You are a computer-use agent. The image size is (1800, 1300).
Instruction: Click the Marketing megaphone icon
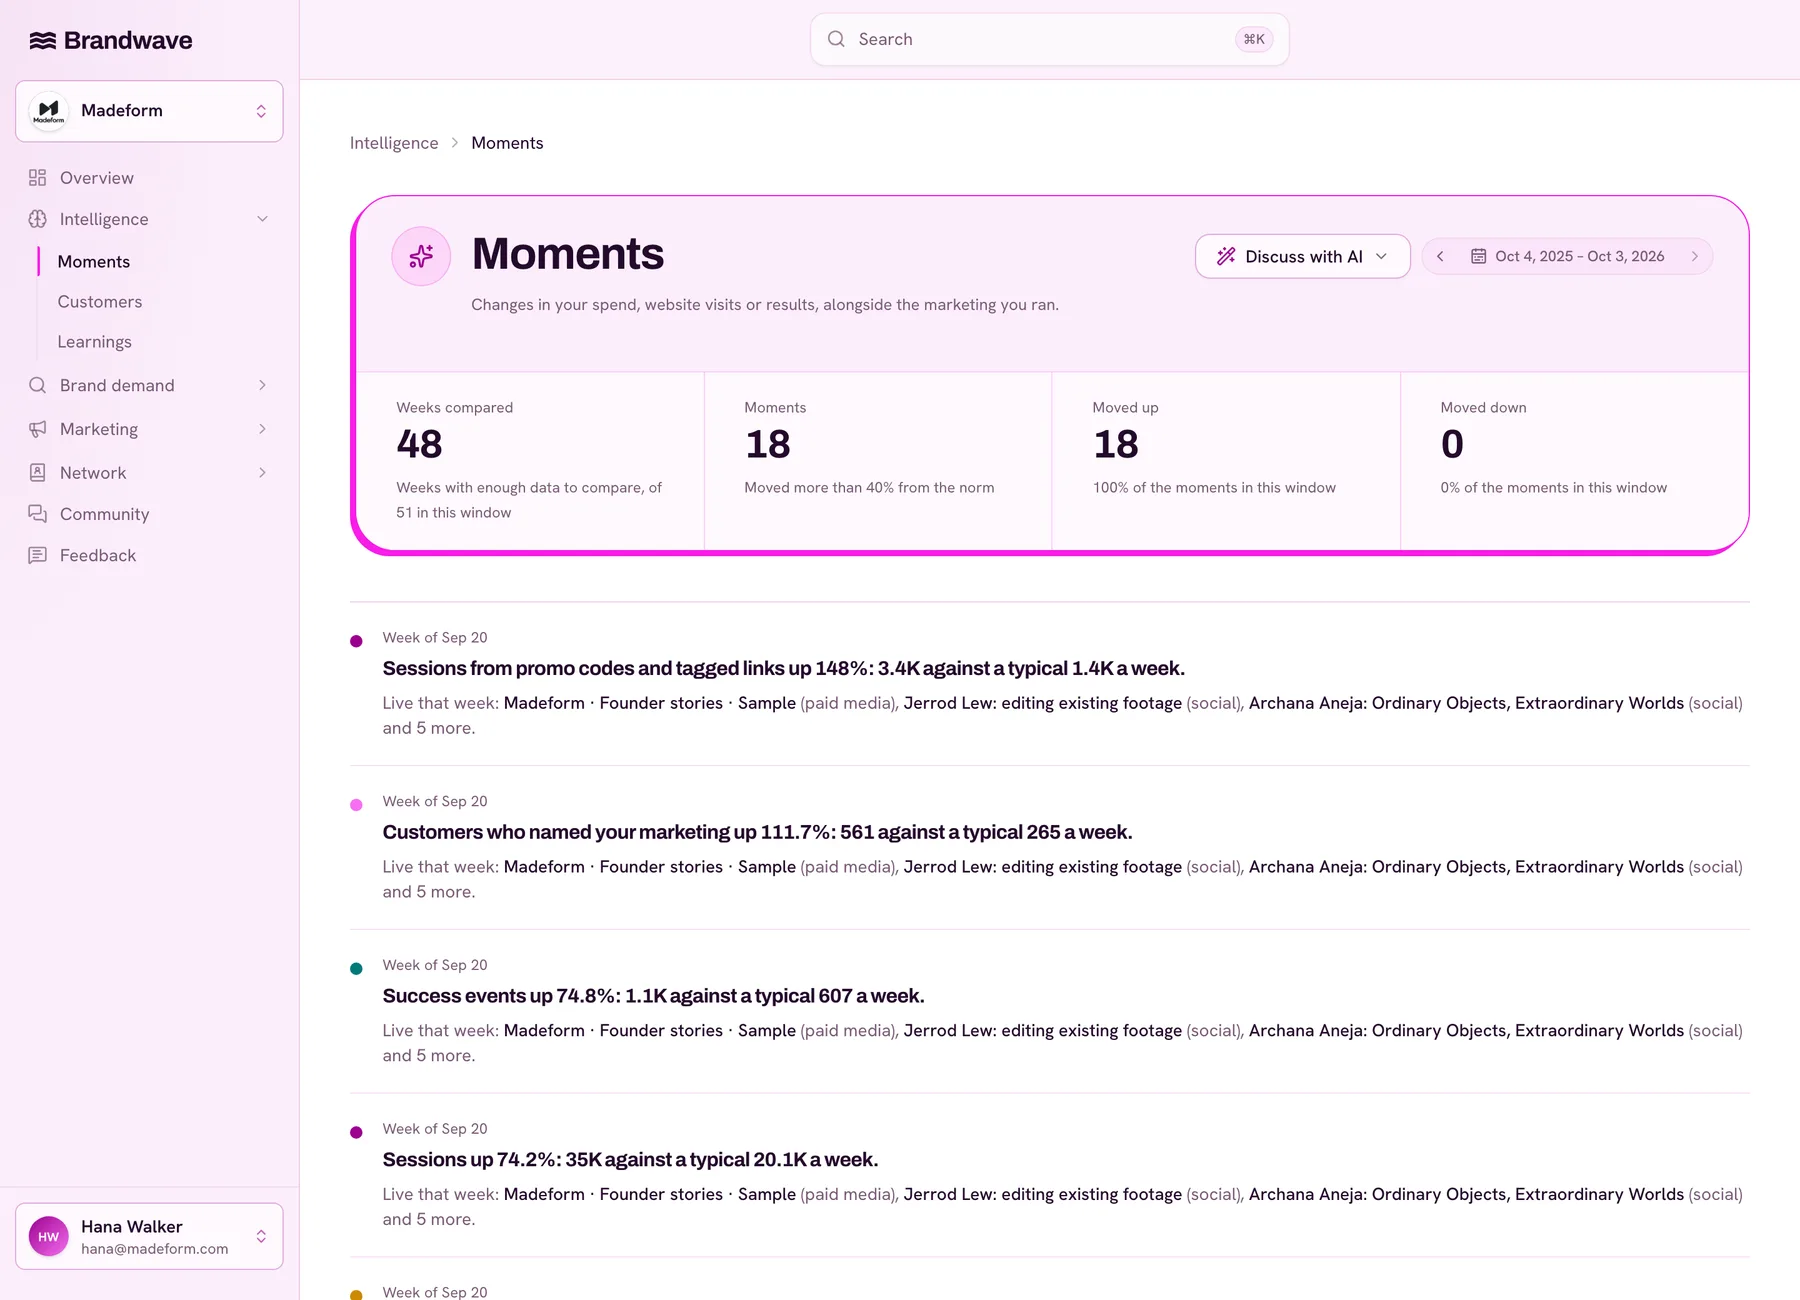pos(38,429)
